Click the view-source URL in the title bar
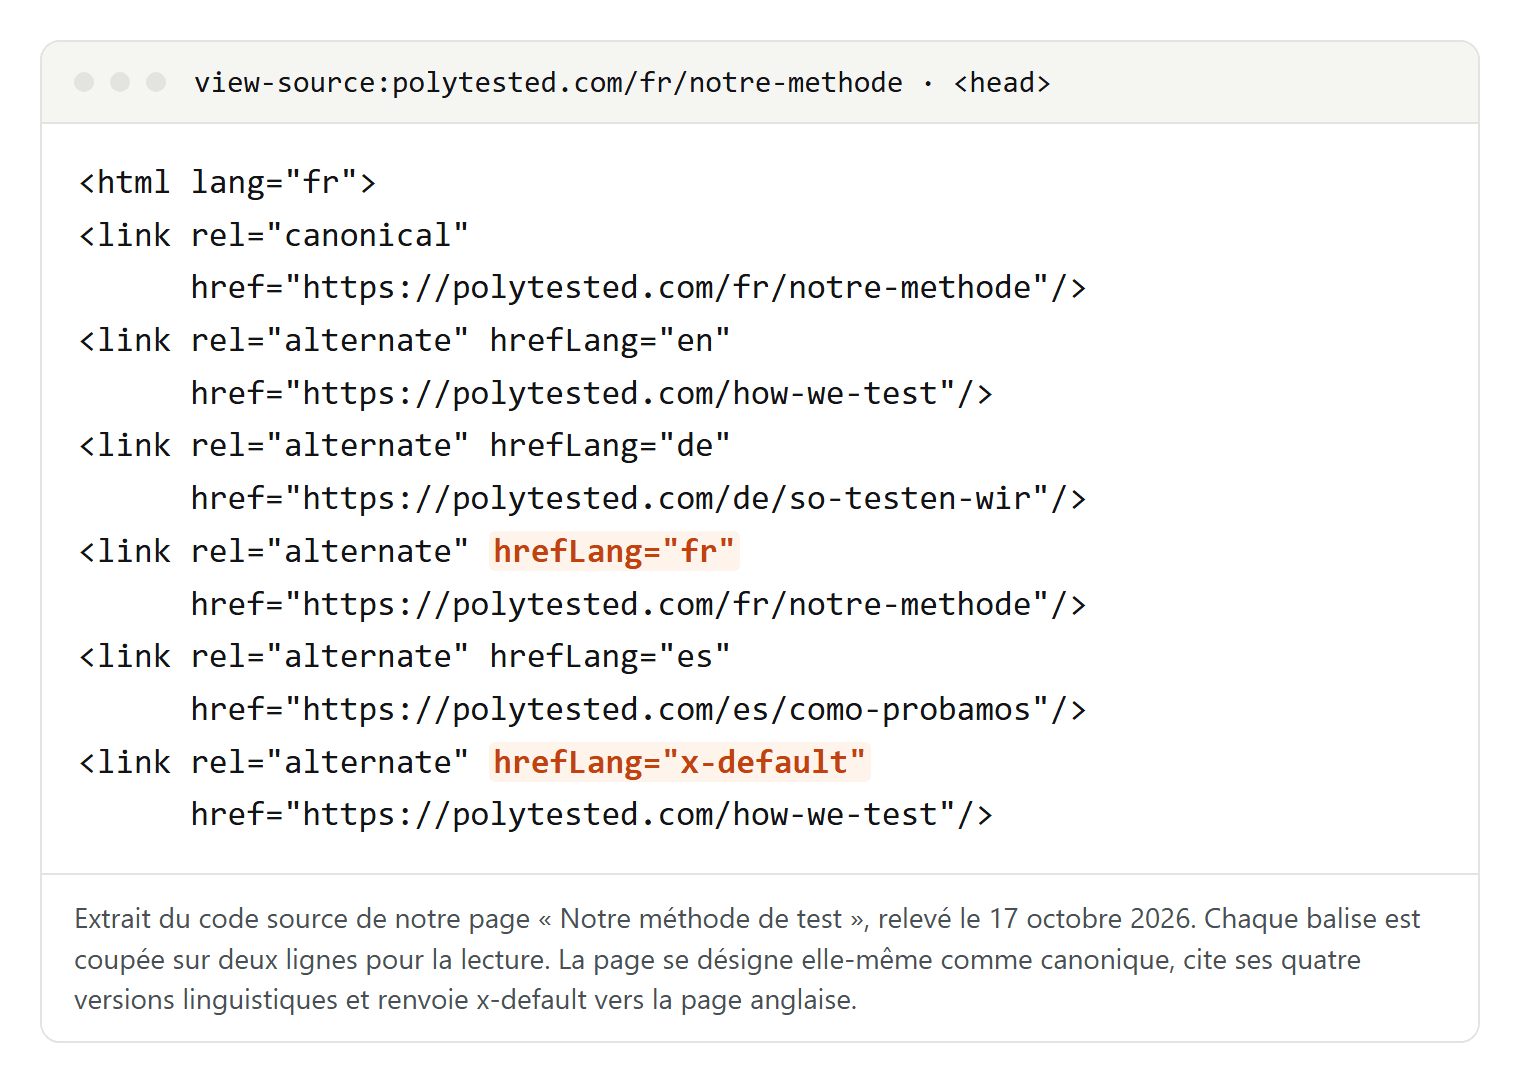Viewport: 1520px width, 1083px height. 548,83
